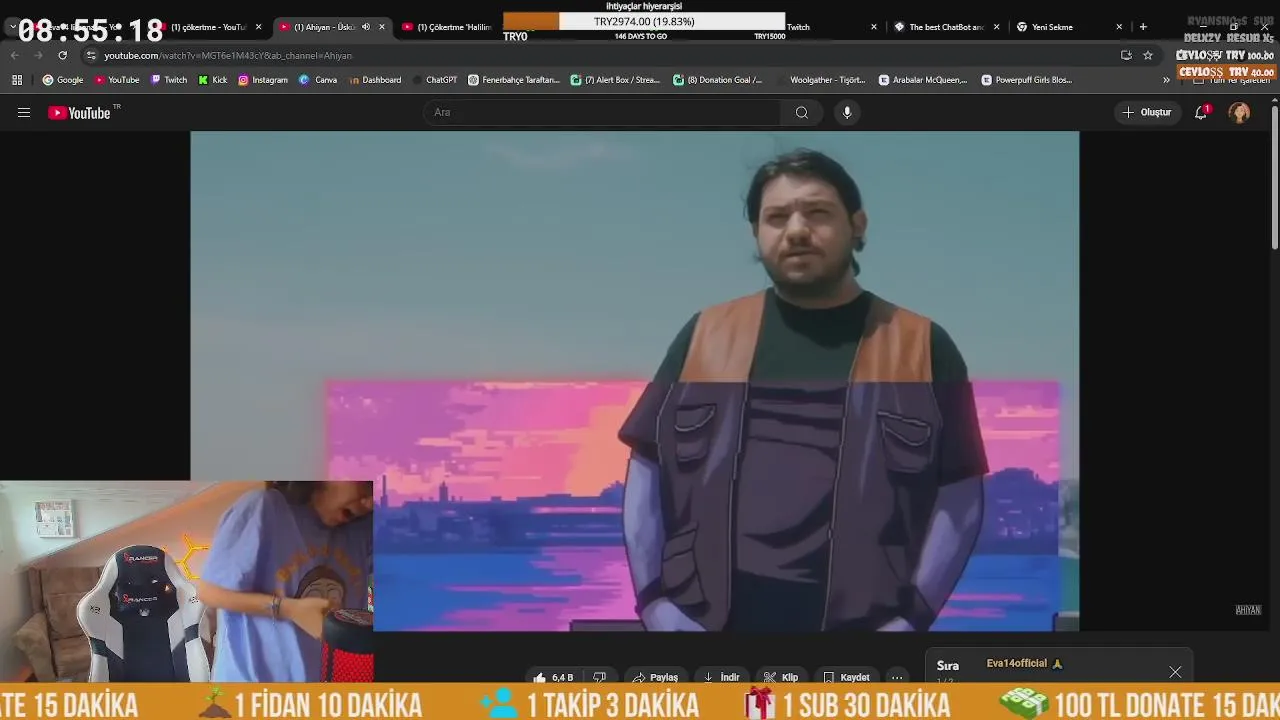Click the streamer webcam overlay
Viewport: 1280px width, 720px height.
click(x=186, y=581)
